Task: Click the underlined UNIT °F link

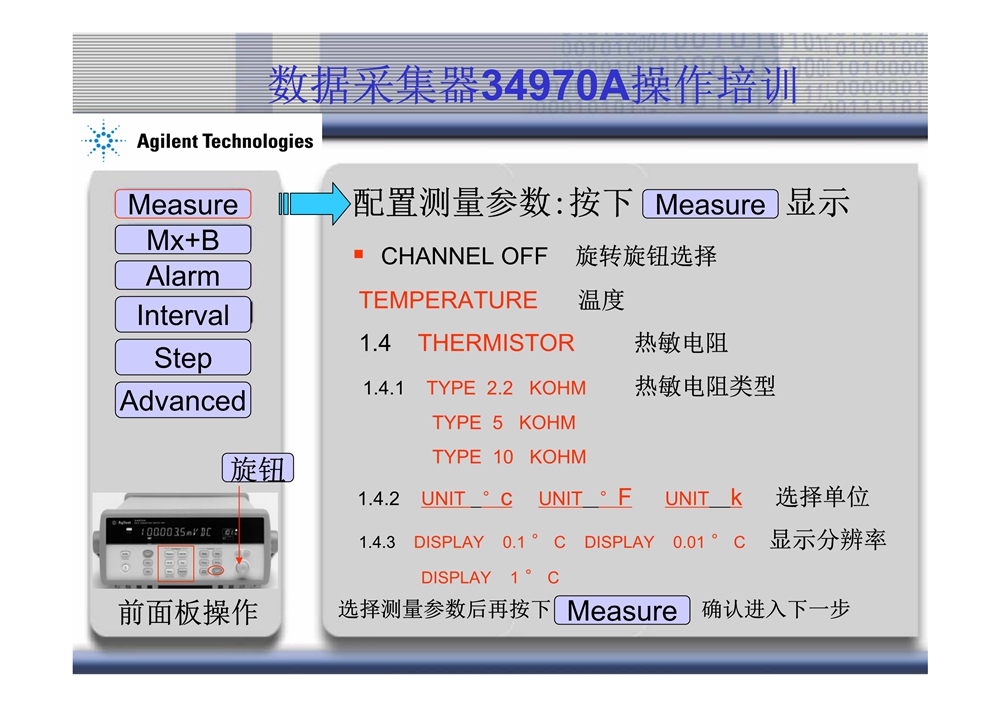Action: [x=584, y=498]
